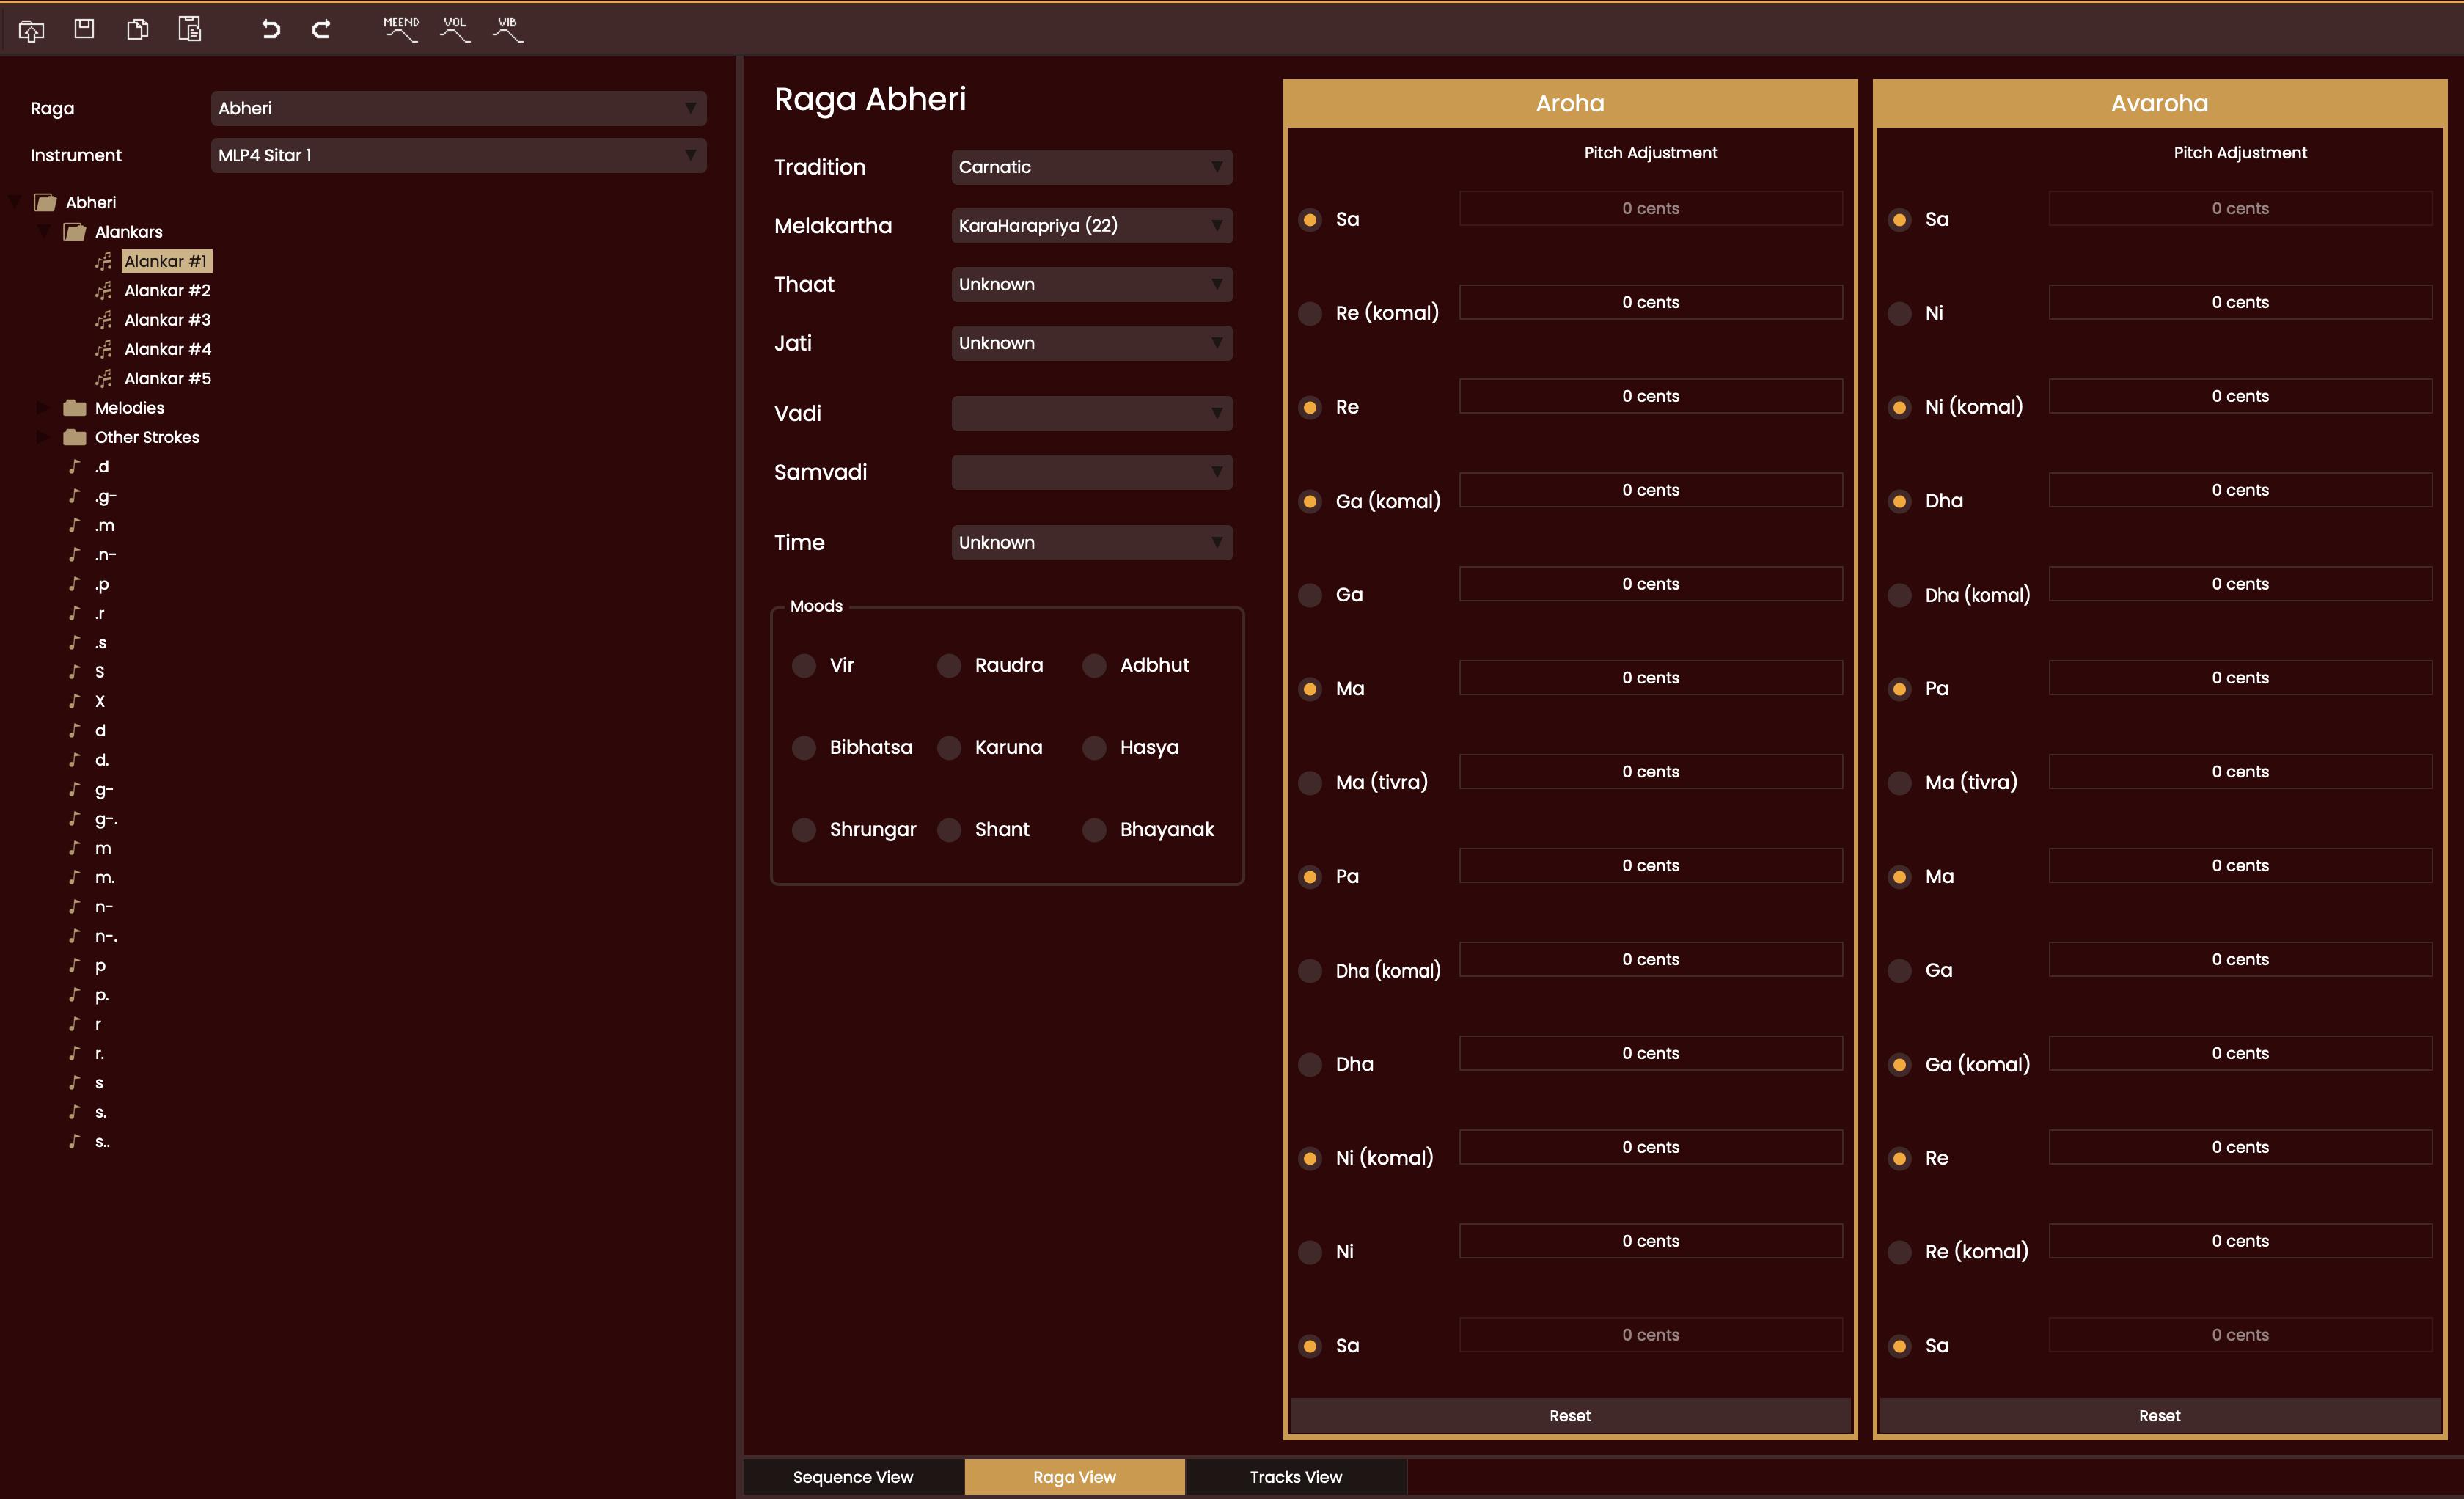Click the Aroha Ni pitch adjustment field
2464x1499 pixels.
pos(1650,1241)
